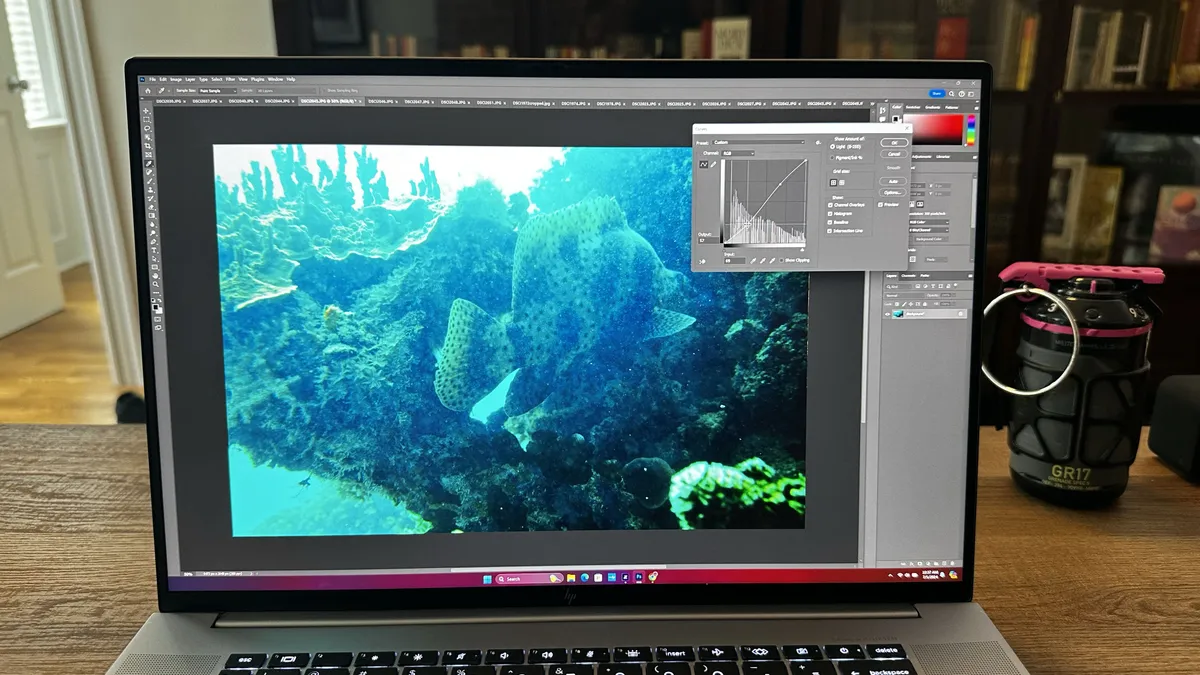
Task: Click the Photoshop icon on the taskbar
Action: [x=639, y=578]
